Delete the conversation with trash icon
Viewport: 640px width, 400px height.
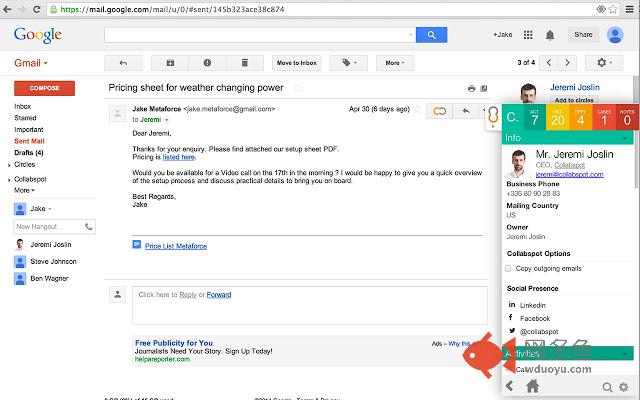coord(244,63)
